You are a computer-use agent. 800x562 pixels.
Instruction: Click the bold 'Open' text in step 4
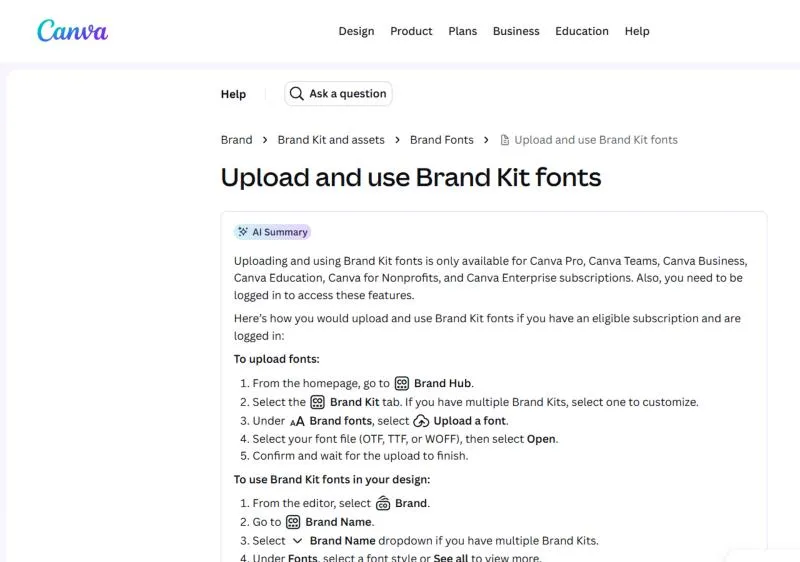[x=541, y=439]
